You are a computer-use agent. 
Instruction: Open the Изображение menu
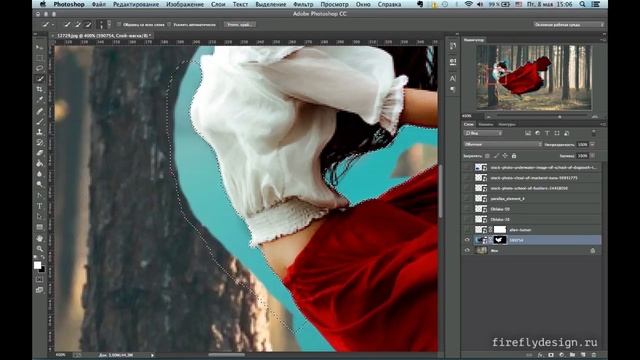(184, 4)
